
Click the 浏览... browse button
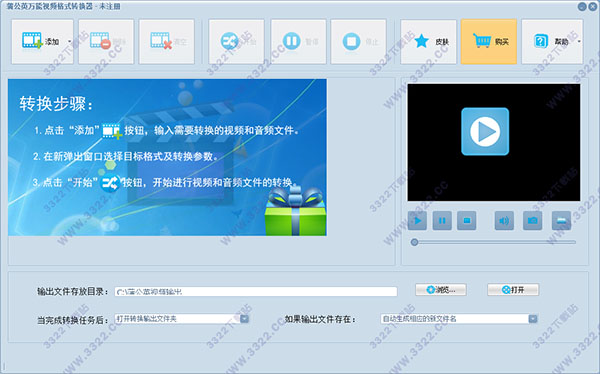click(x=441, y=290)
